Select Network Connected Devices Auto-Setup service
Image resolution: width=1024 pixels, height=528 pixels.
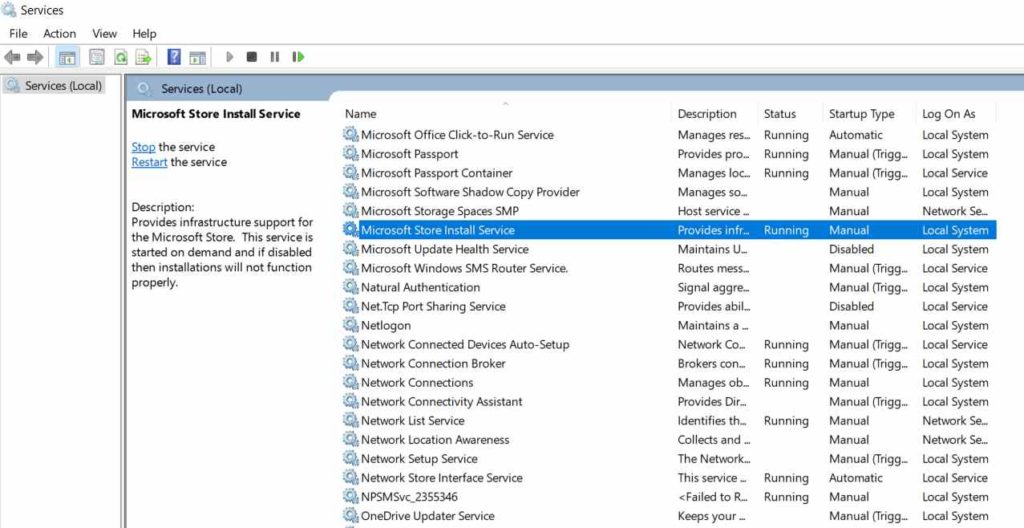(465, 344)
